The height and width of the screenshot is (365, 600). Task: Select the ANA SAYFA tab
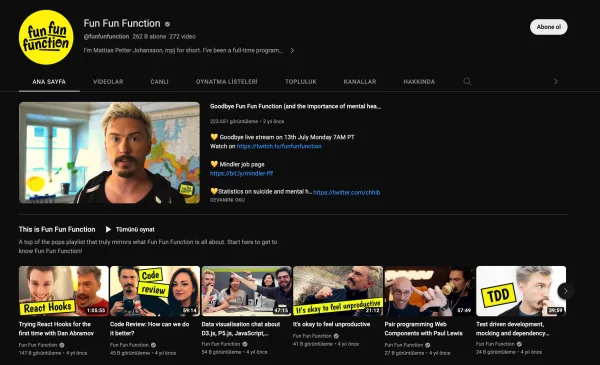click(x=49, y=82)
